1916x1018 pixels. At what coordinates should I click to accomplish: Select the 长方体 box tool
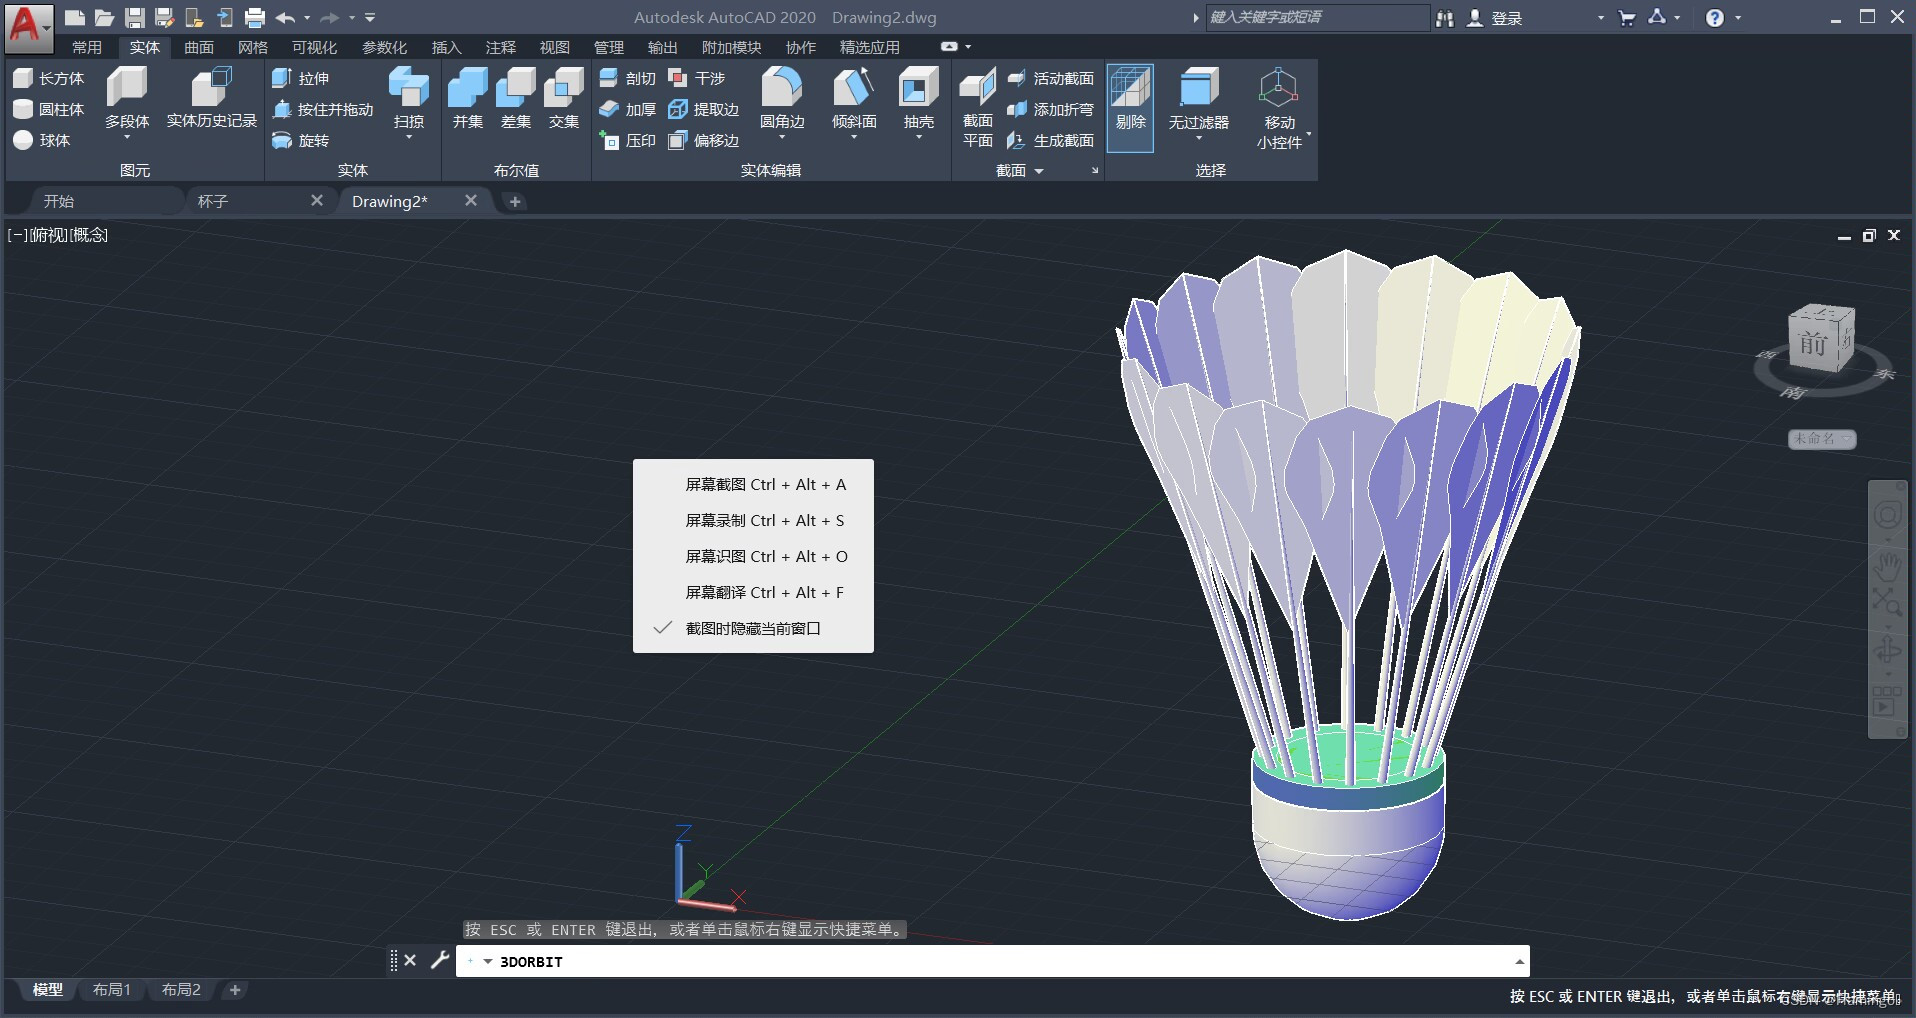point(49,78)
